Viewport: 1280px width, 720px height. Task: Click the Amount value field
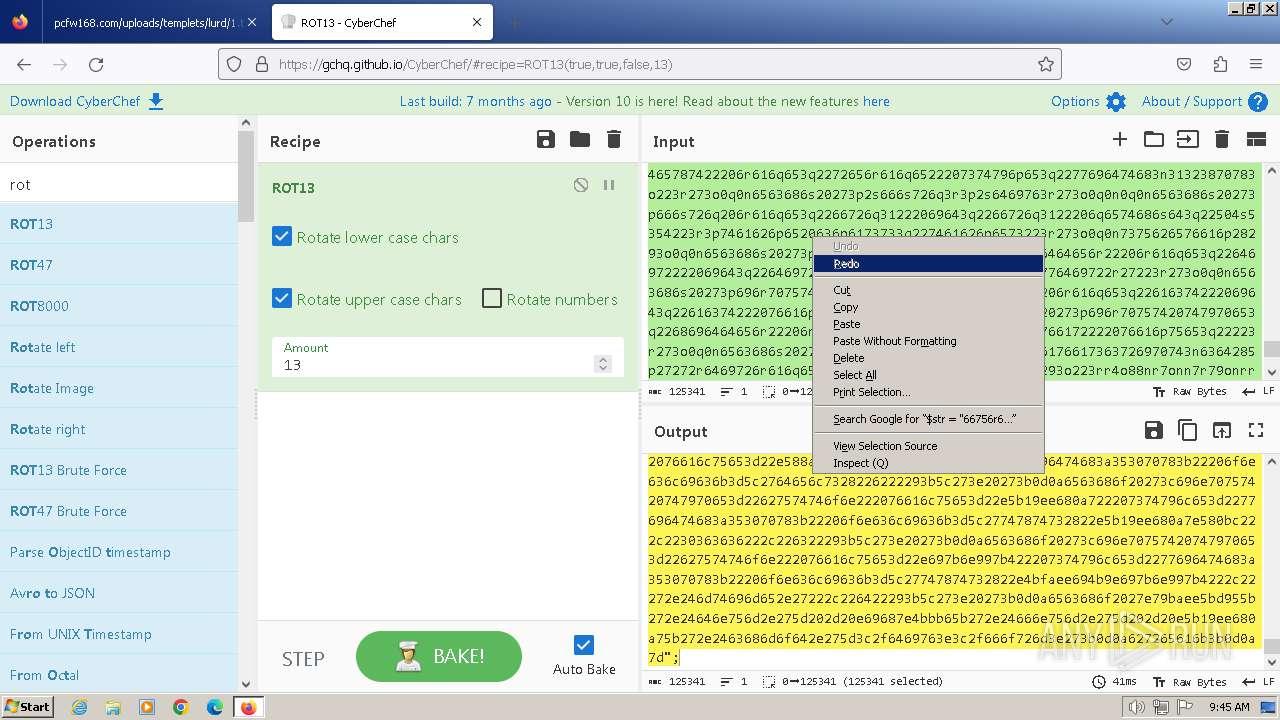point(438,365)
